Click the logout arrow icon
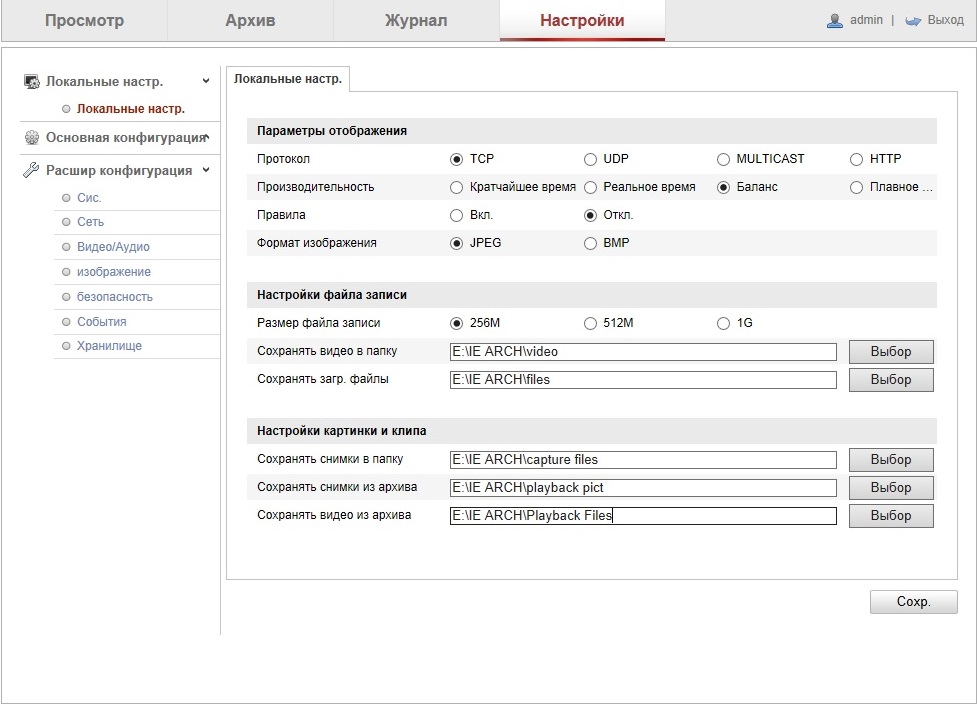This screenshot has width=977, height=704. tap(913, 21)
